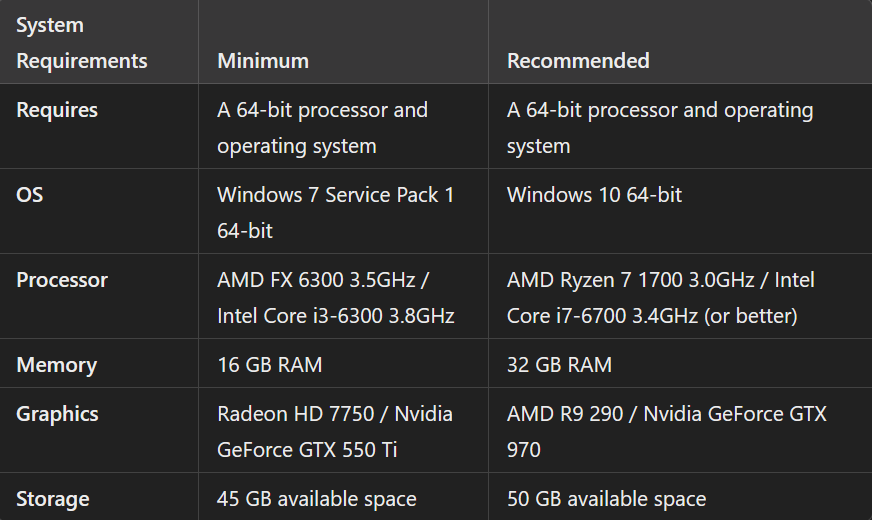Click the "Minimum" column header
Viewport: 872px width, 520px height.
pyautogui.click(x=263, y=61)
